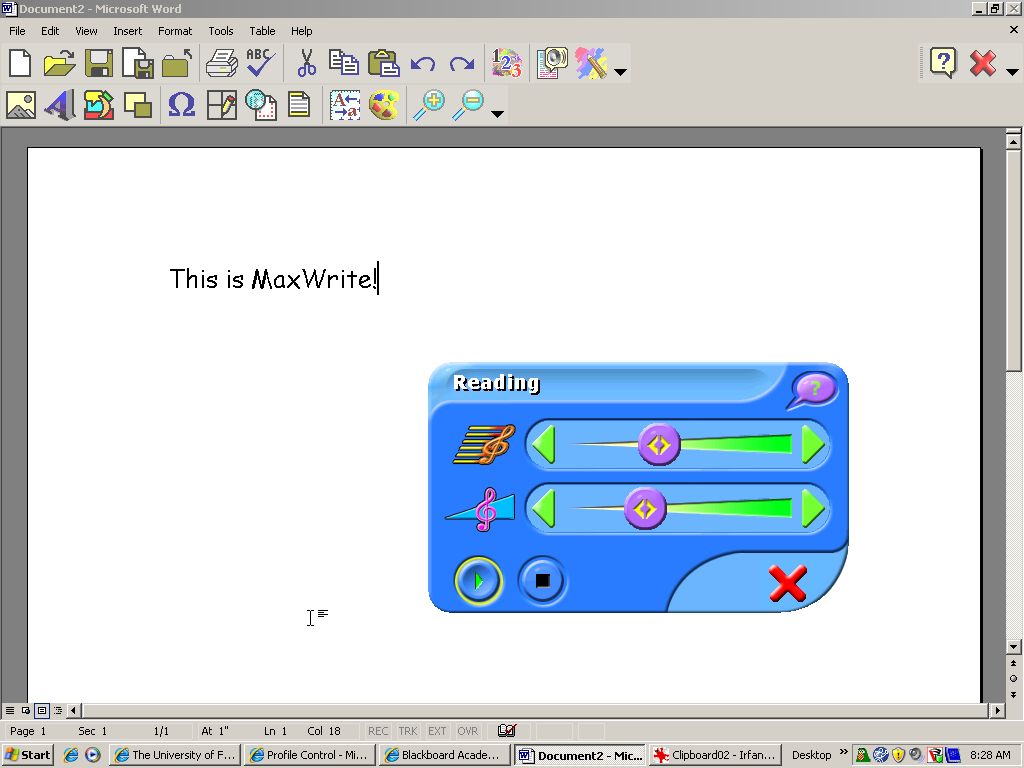Screen dimensions: 1024x768
Task: Insert WordArt with blue A icon
Action: [60, 105]
